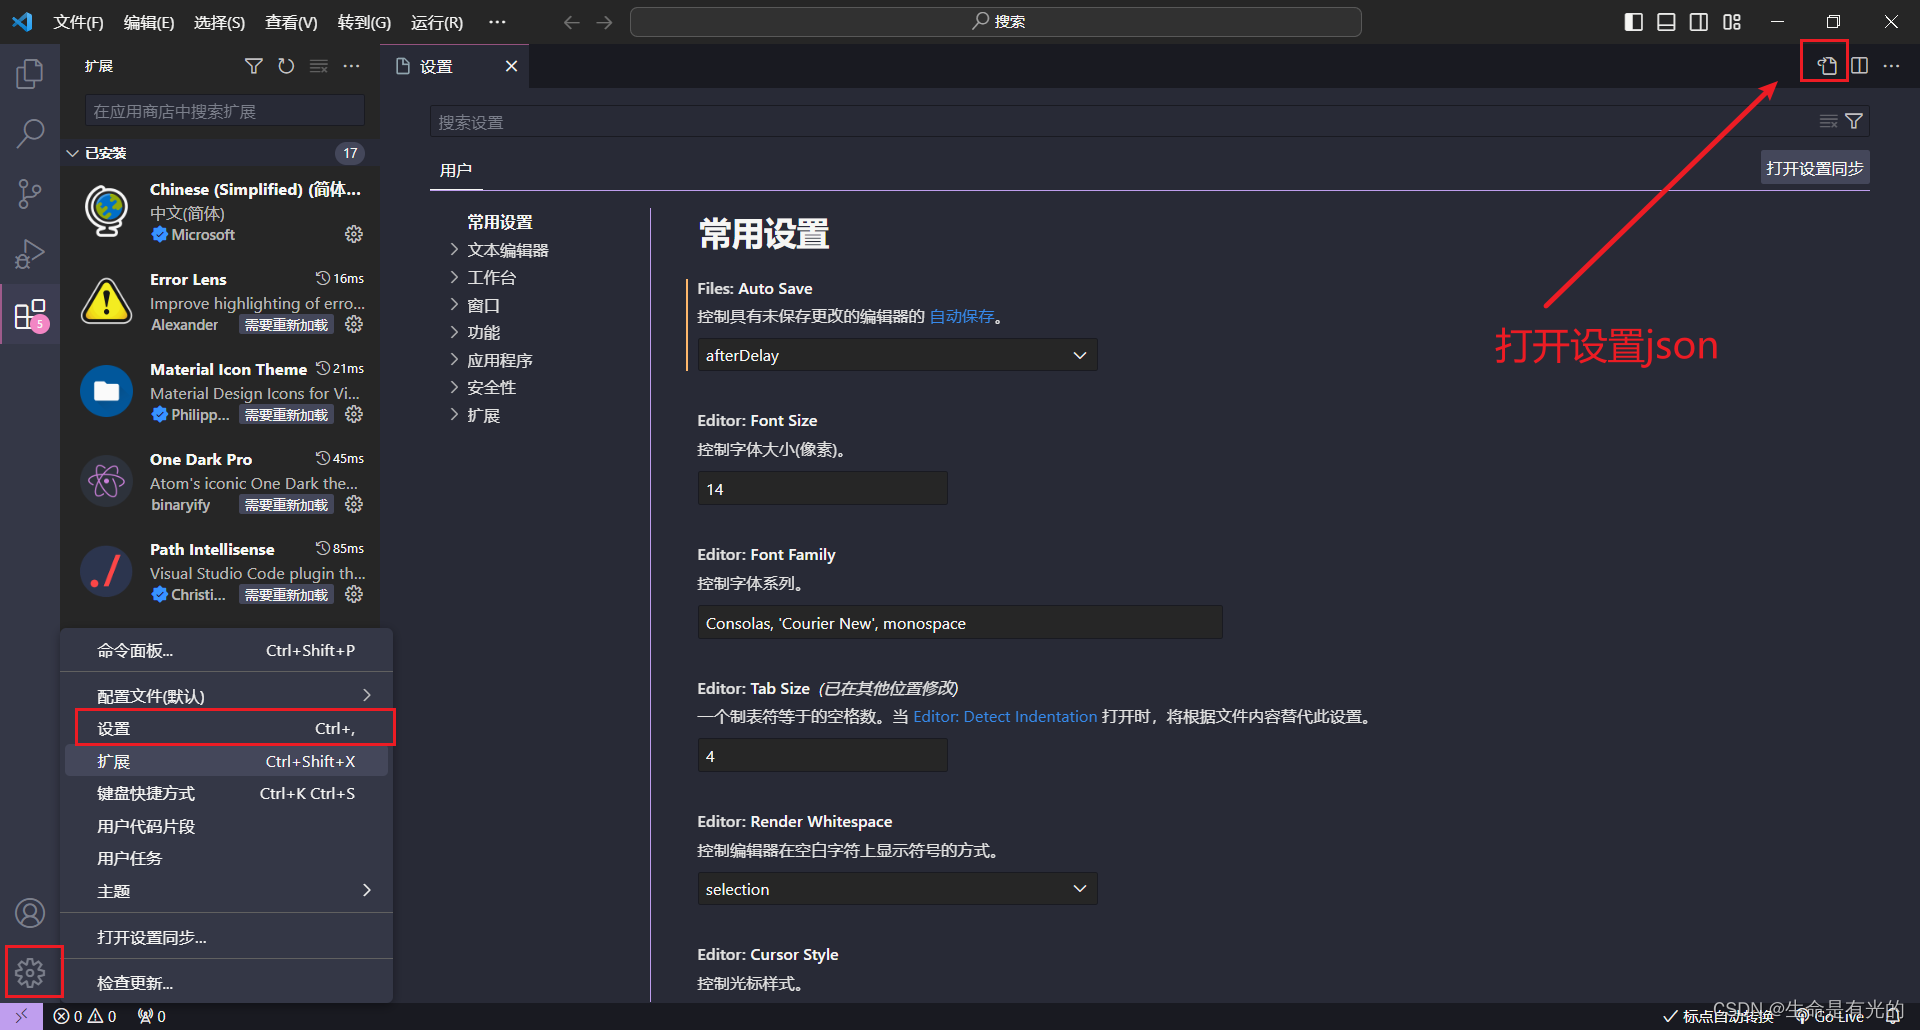This screenshot has height=1030, width=1920.
Task: Manage Material Icon Theme gear
Action: 354,414
